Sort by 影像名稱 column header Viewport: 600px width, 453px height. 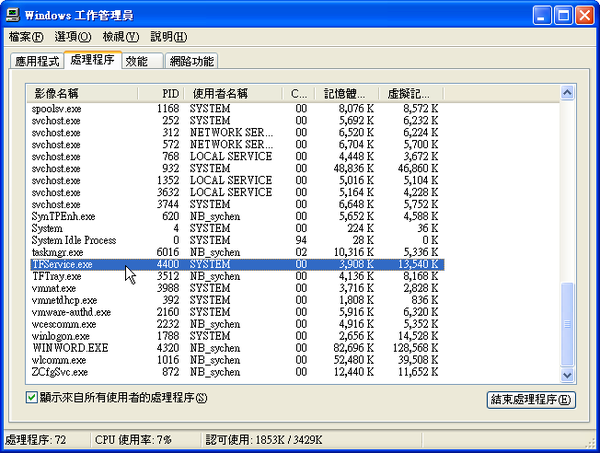pyautogui.click(x=82, y=93)
